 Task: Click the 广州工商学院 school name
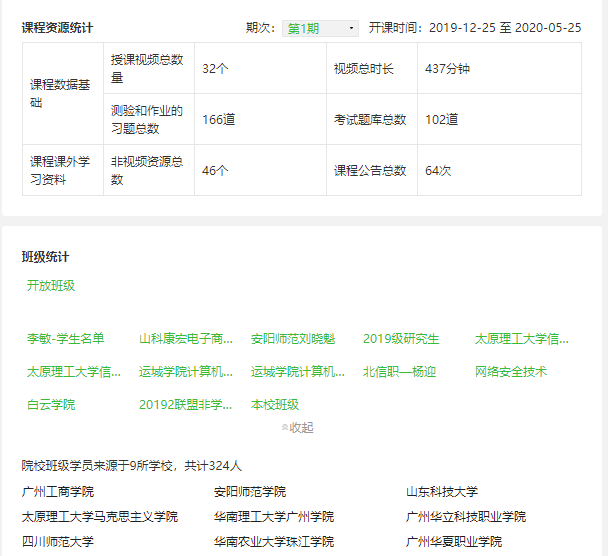tap(58, 492)
